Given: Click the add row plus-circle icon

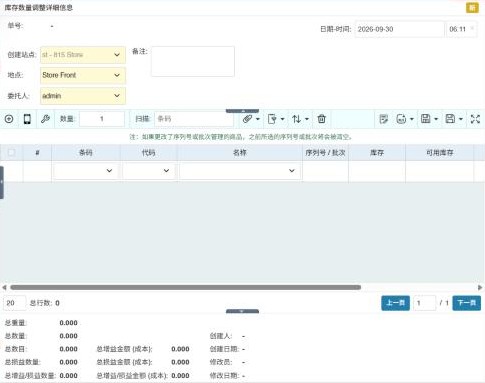Looking at the screenshot, I should coord(9,119).
